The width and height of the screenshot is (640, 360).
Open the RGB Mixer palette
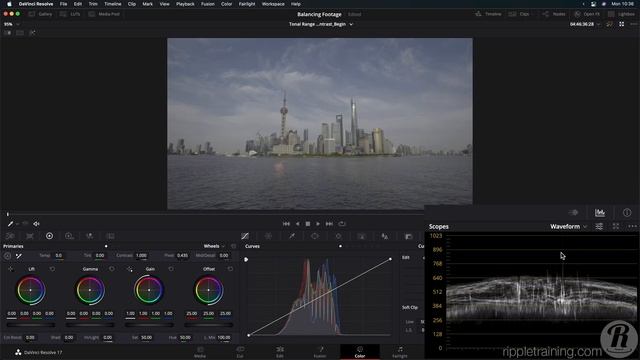coord(89,236)
